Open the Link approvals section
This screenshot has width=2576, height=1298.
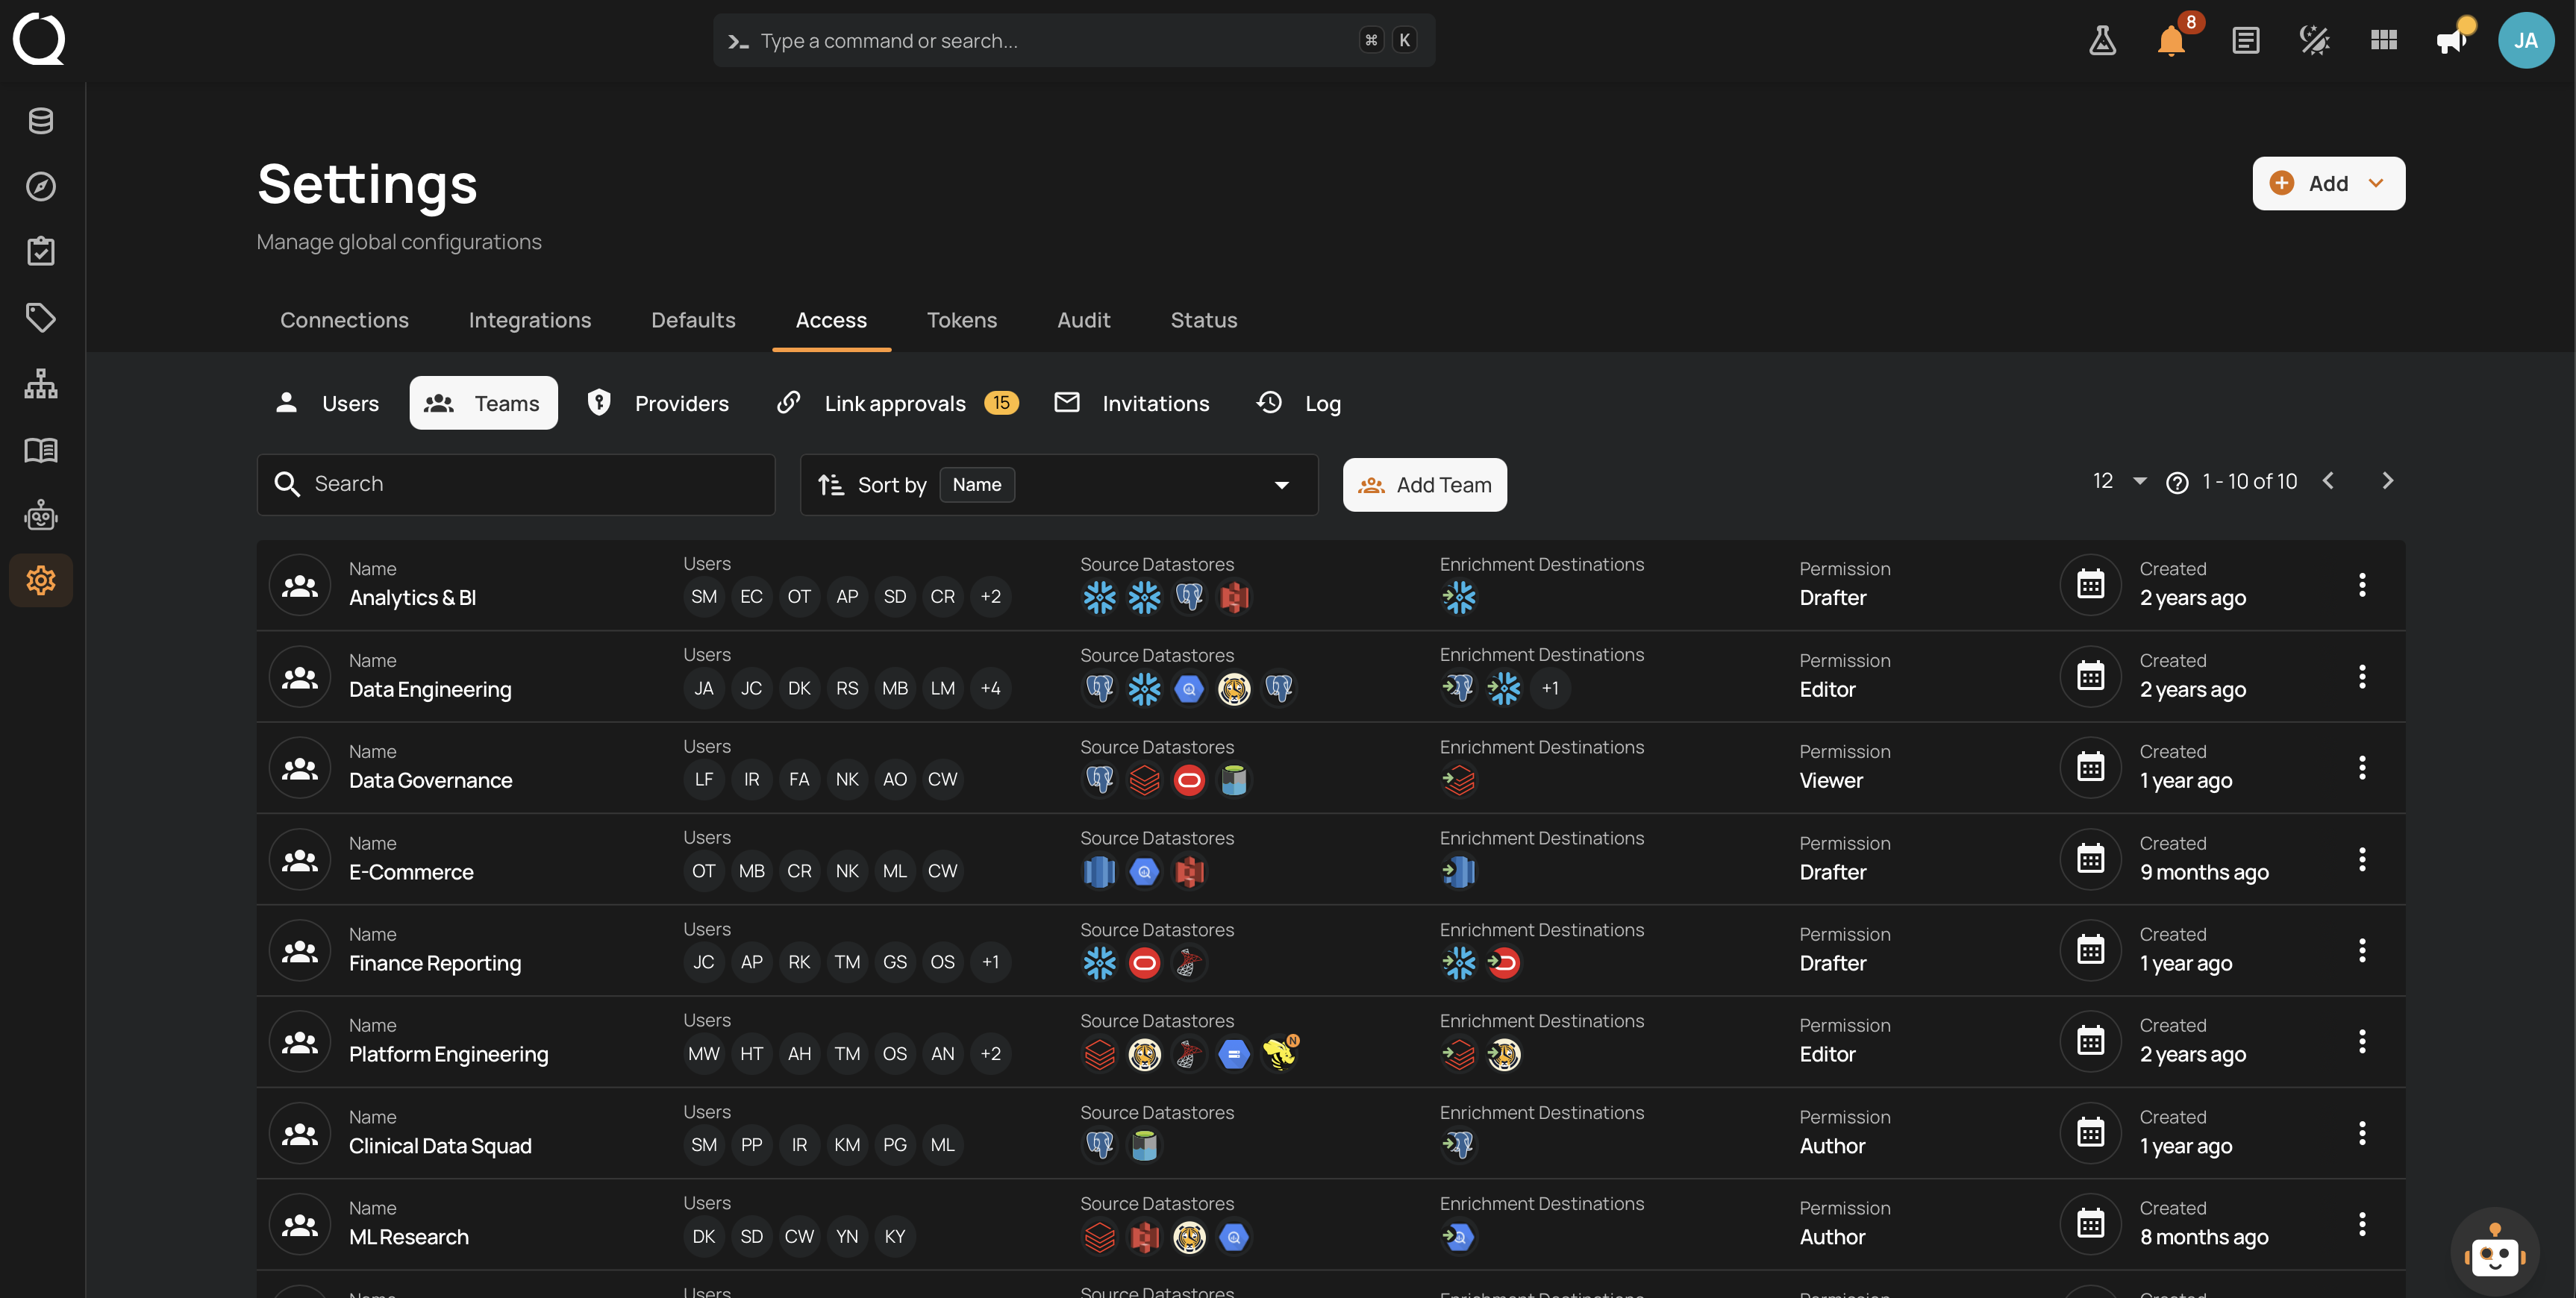[x=897, y=403]
